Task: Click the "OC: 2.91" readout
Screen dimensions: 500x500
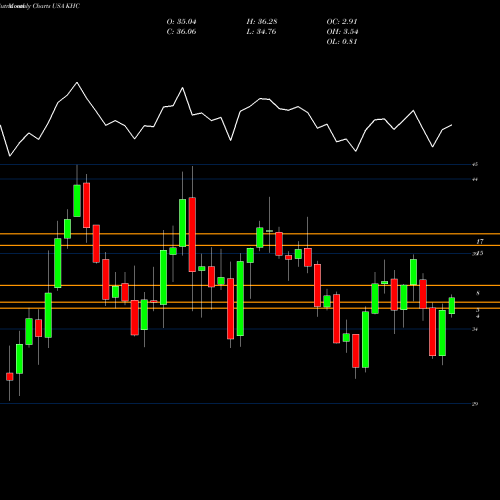Action: (x=342, y=22)
